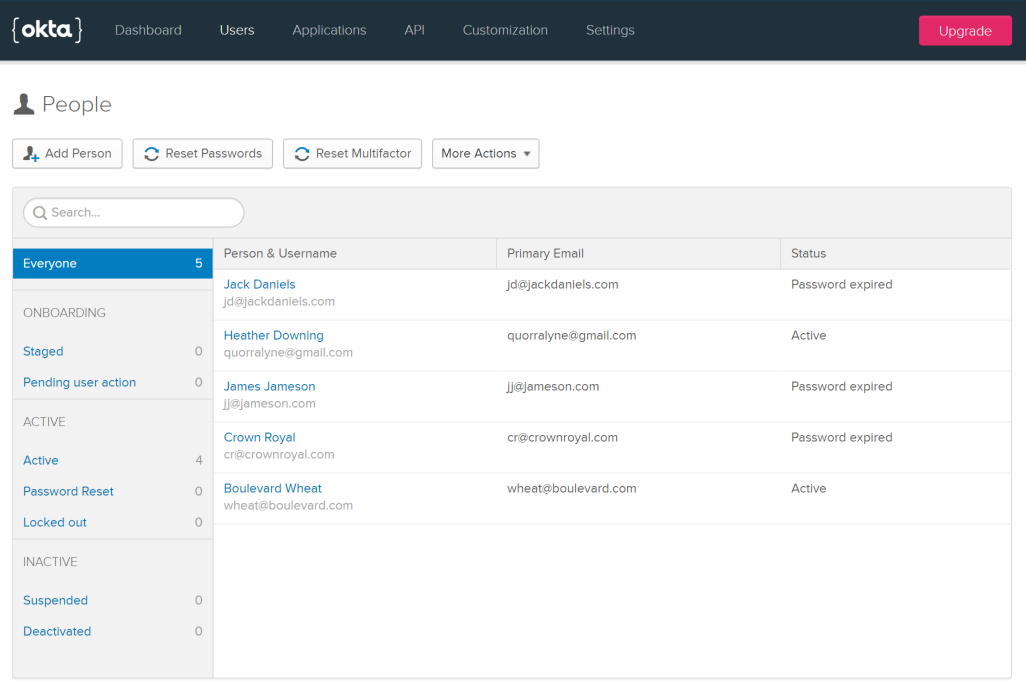Open the API menu item

pyautogui.click(x=414, y=30)
